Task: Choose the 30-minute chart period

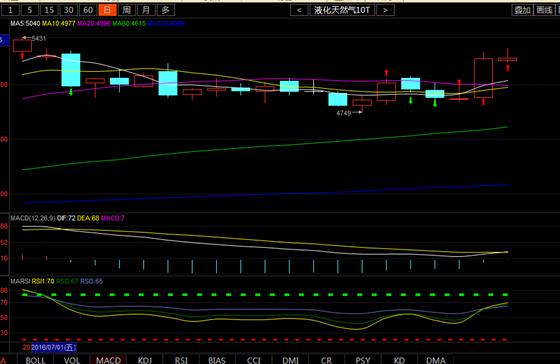Action: pos(69,10)
